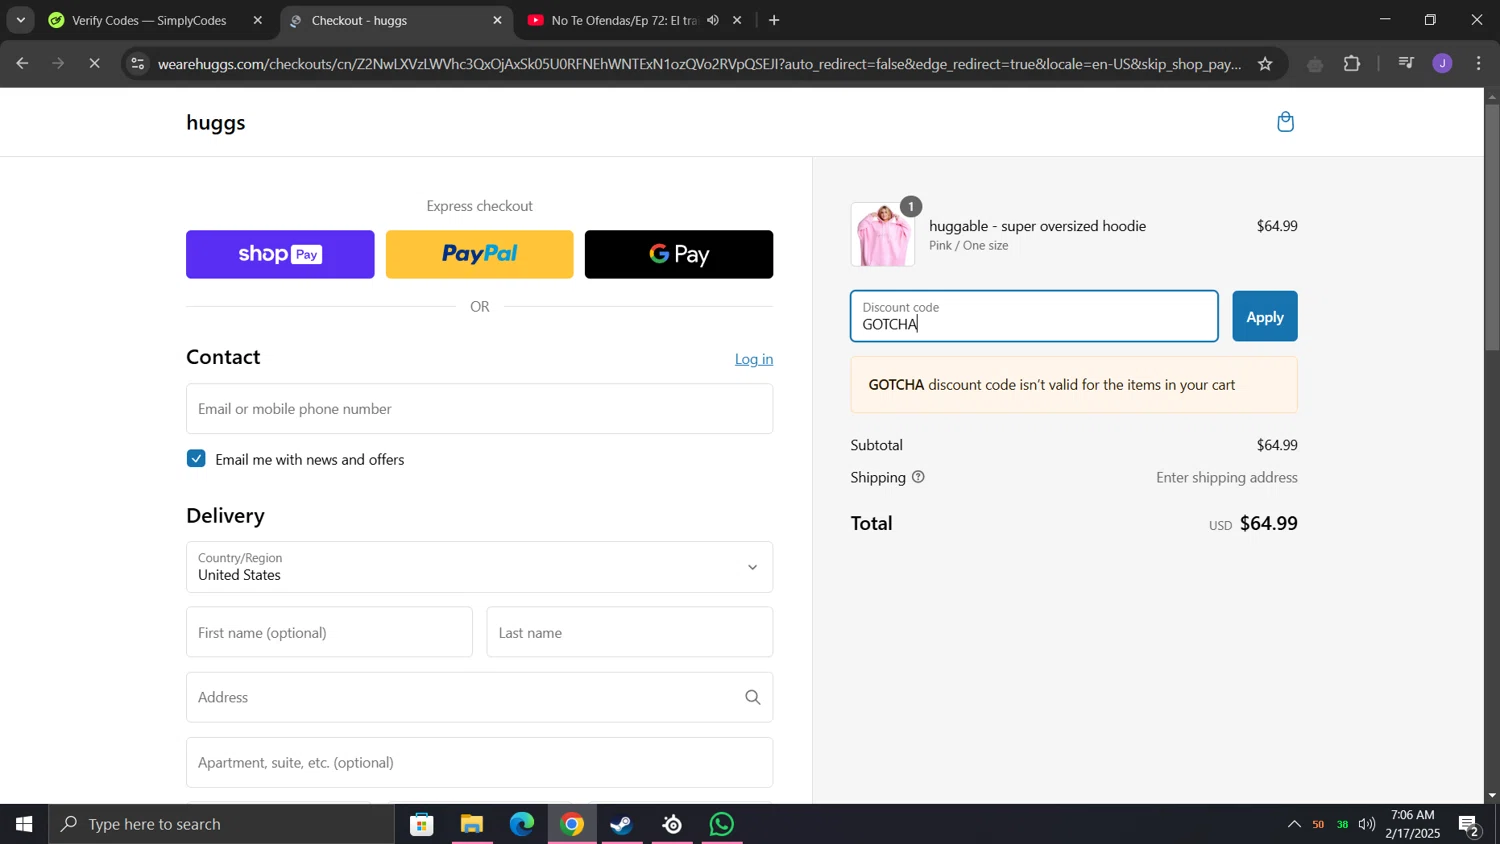
Task: Open the settings-like taskbar app icon
Action: pos(672,824)
